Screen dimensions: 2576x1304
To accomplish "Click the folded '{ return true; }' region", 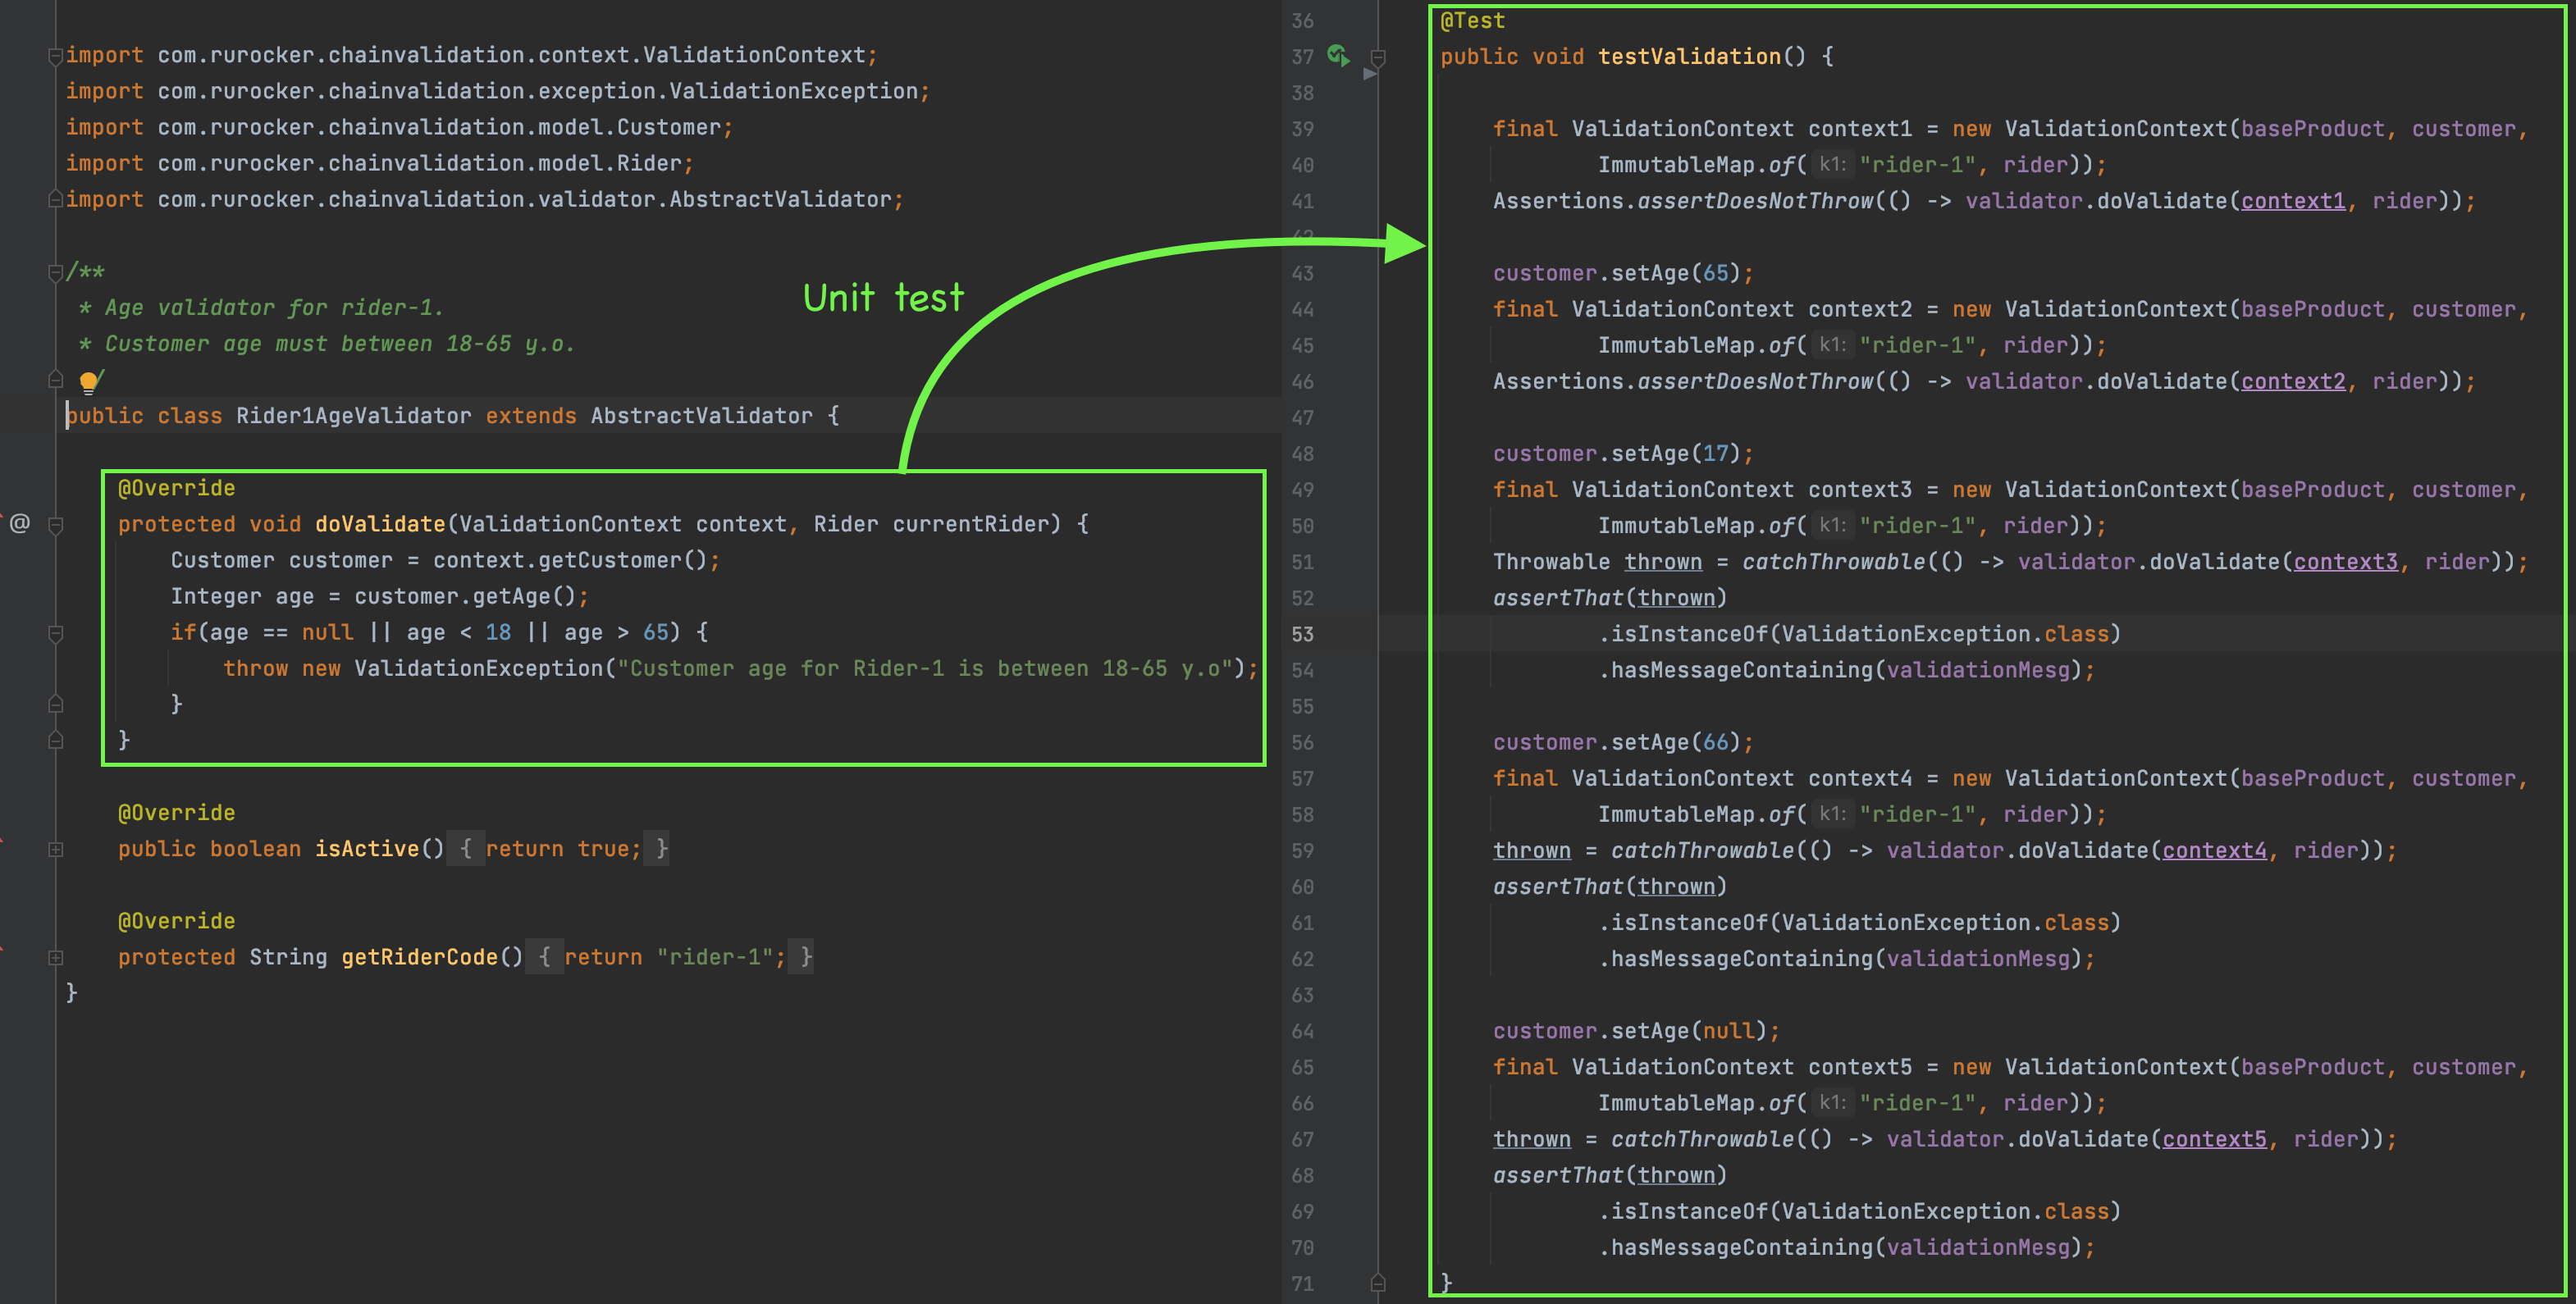I will (x=558, y=849).
